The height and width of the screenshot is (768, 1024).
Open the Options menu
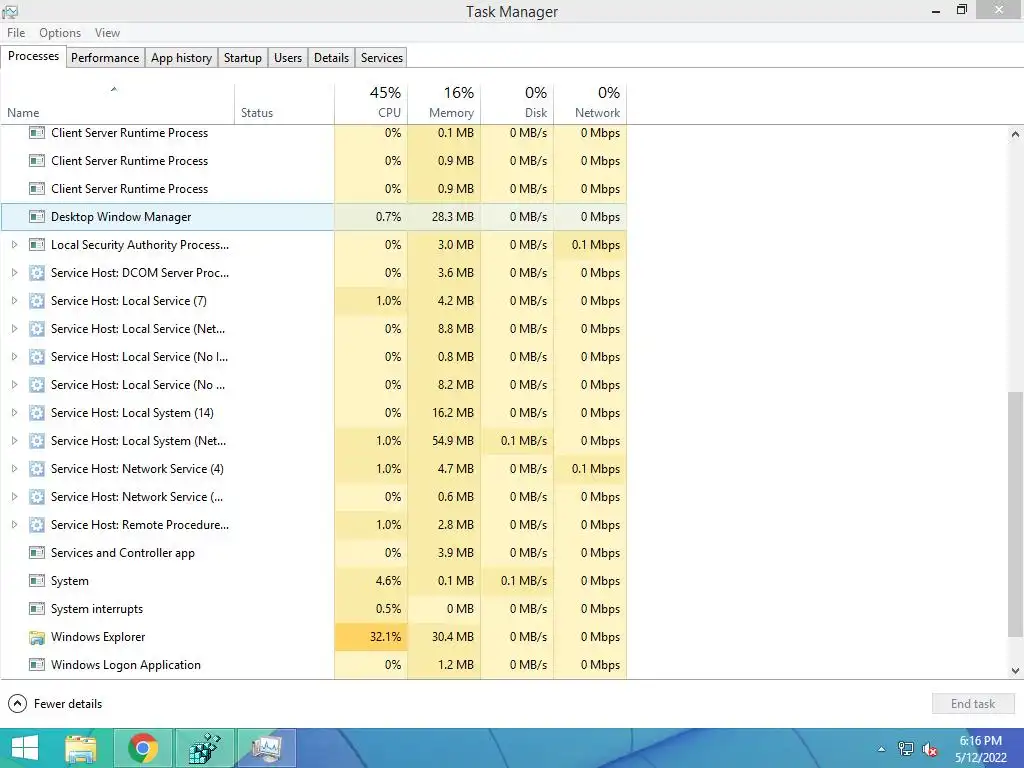pyautogui.click(x=60, y=33)
